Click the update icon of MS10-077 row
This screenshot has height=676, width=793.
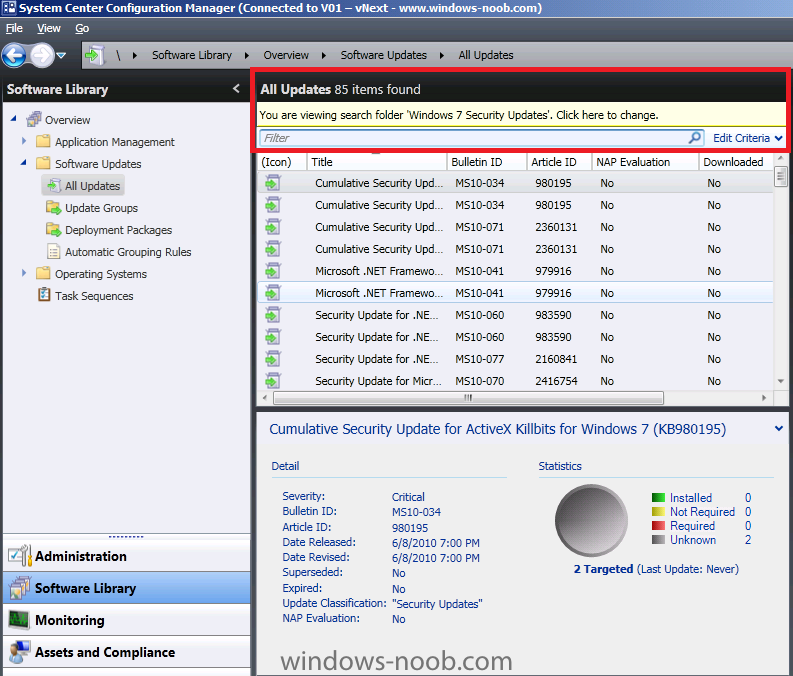(273, 358)
